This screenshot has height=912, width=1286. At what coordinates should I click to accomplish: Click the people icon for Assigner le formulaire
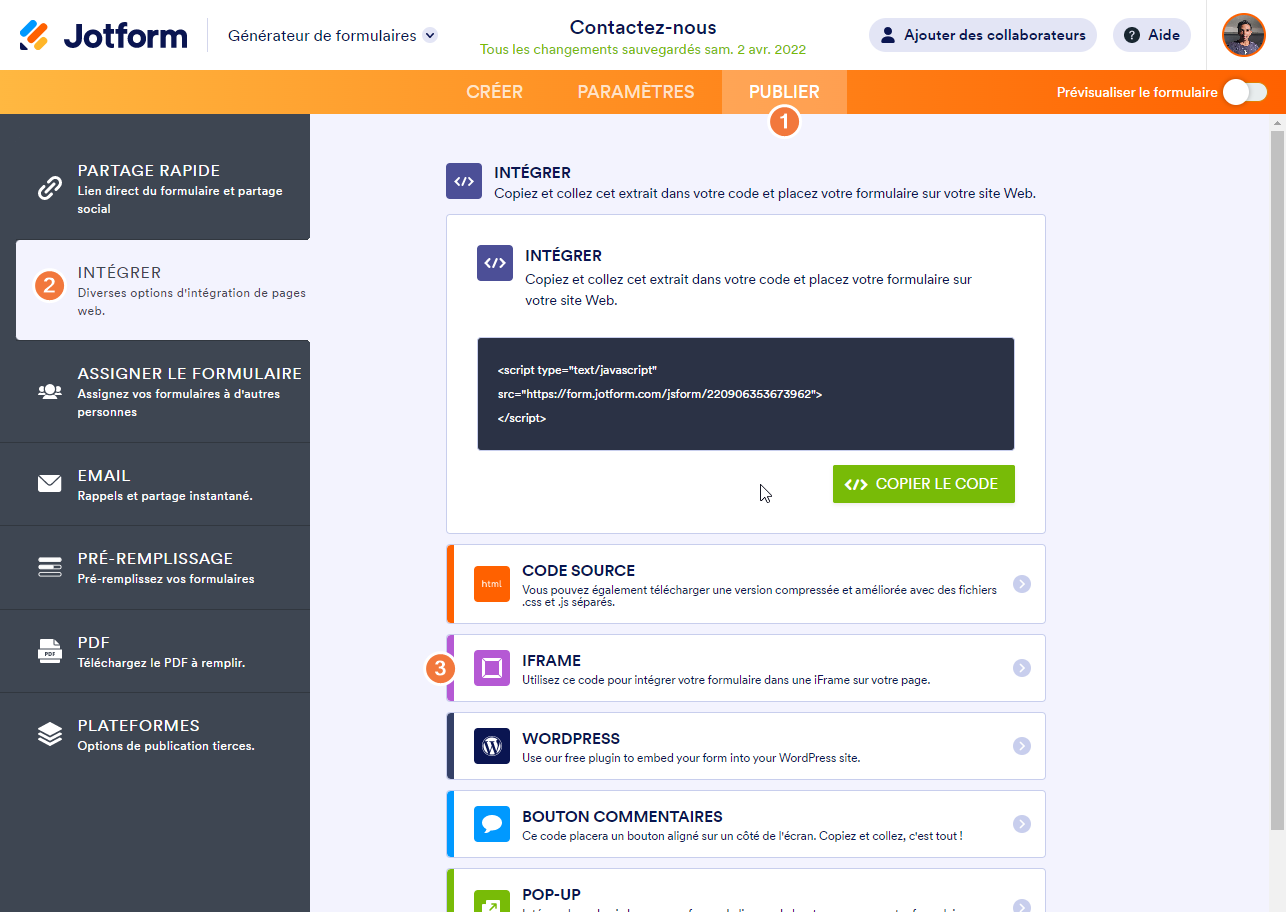50,392
